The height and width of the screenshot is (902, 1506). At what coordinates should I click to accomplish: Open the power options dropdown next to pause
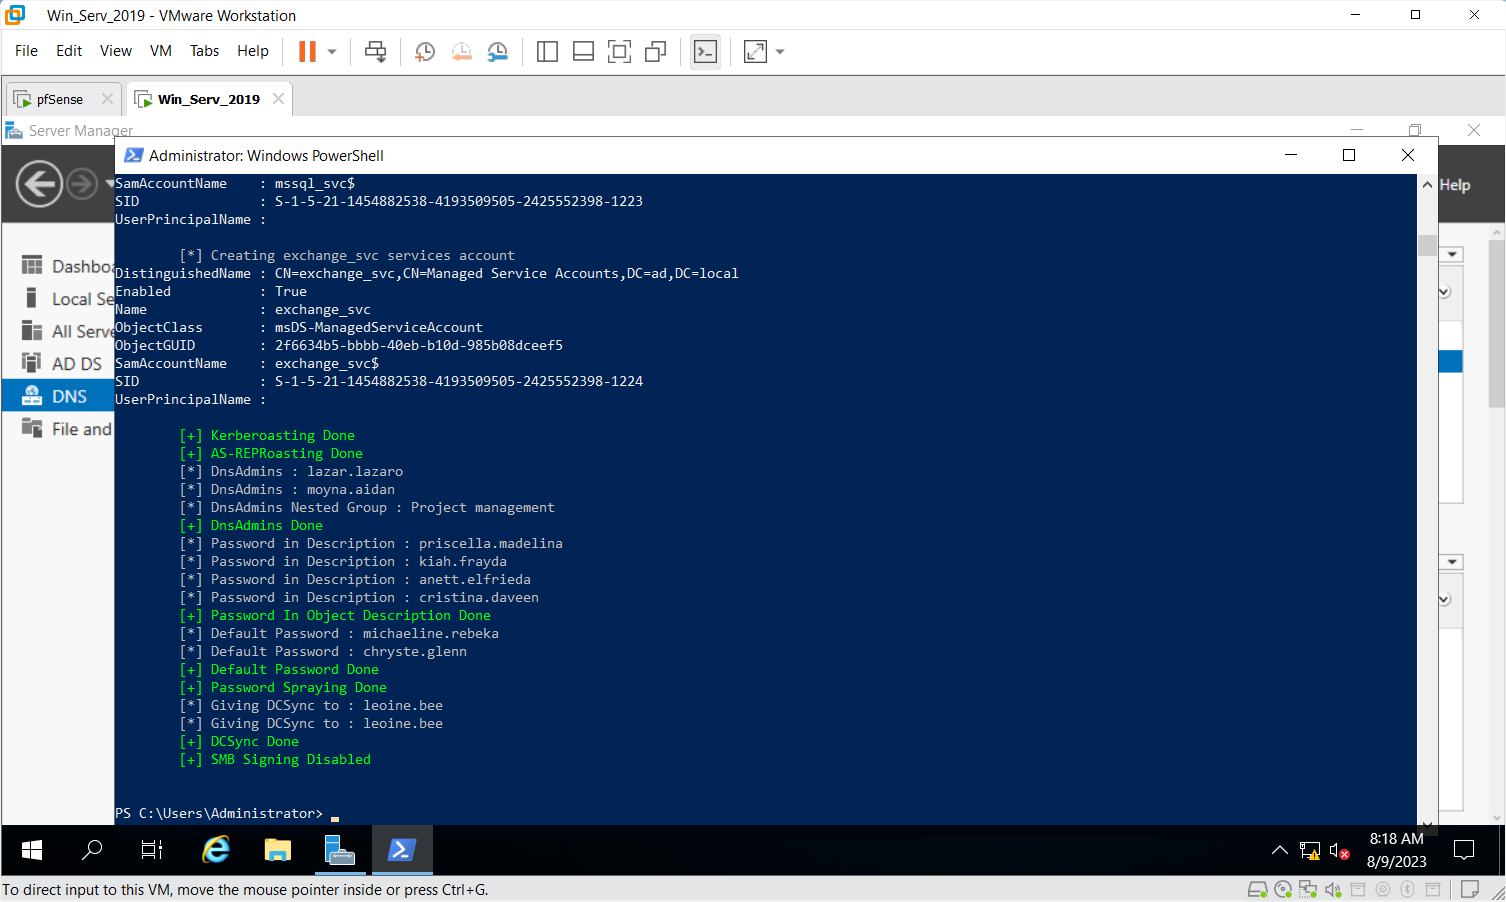pyautogui.click(x=332, y=51)
